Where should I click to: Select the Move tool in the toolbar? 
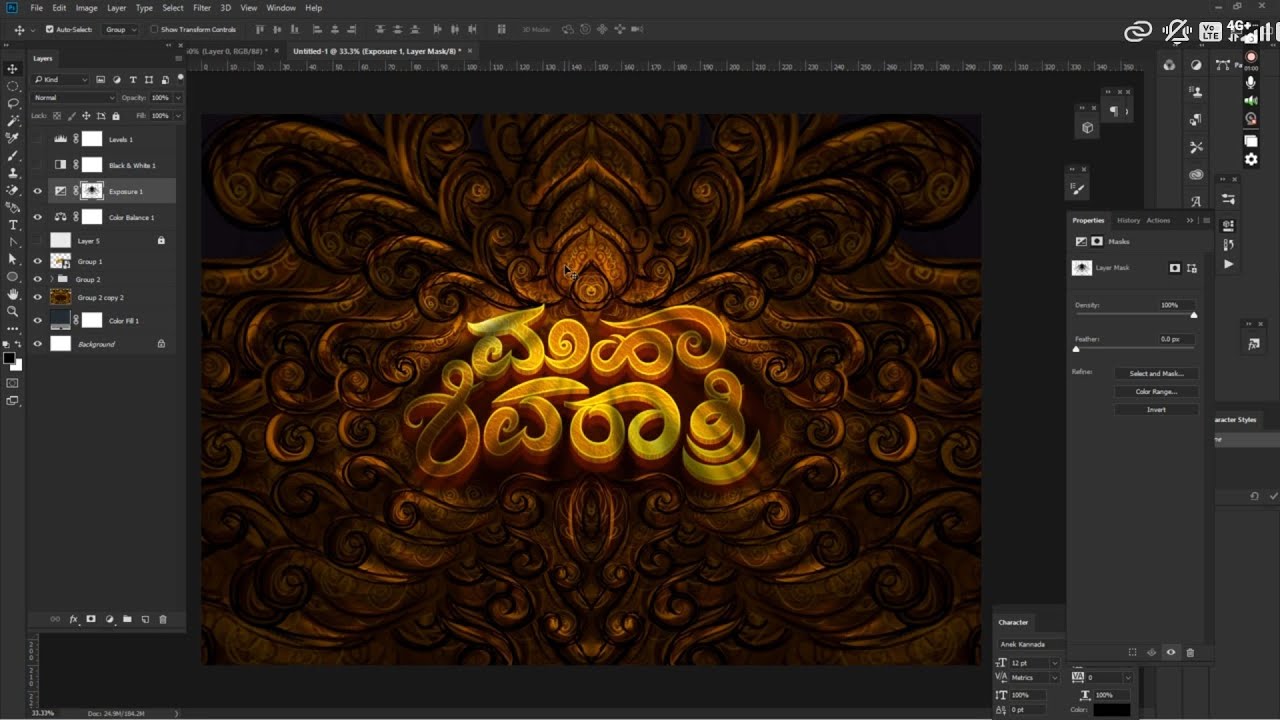tap(13, 69)
